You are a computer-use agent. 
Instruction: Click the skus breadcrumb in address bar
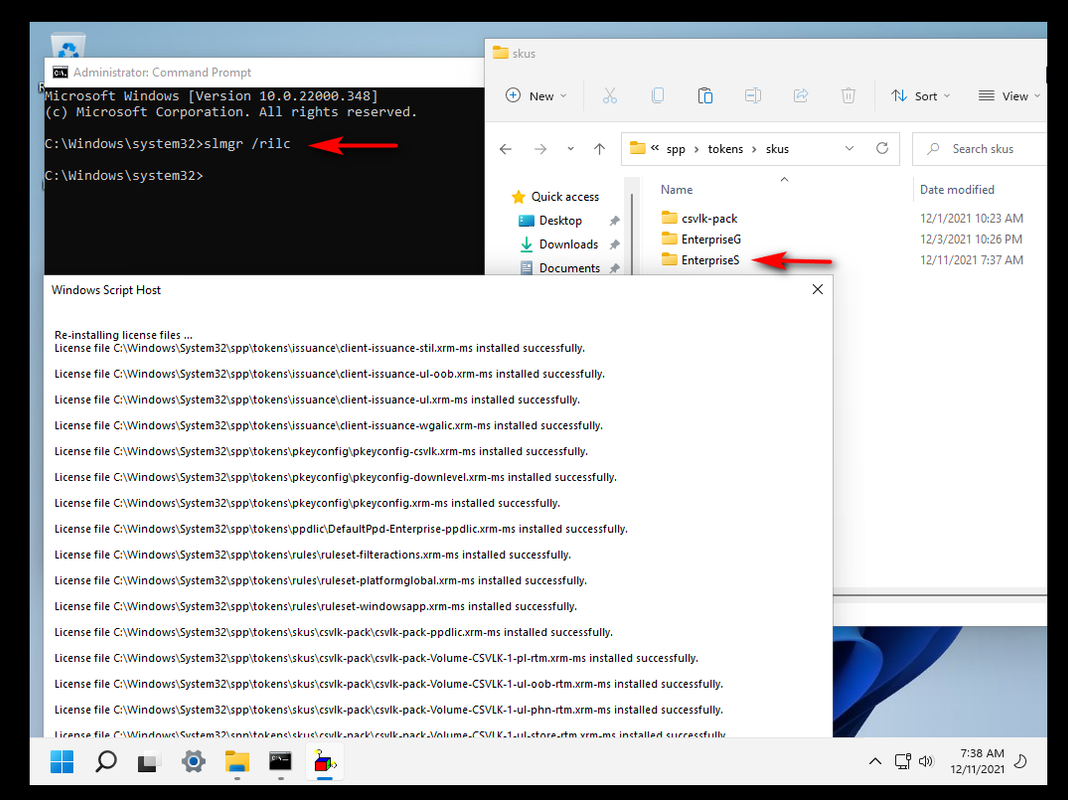click(x=777, y=149)
